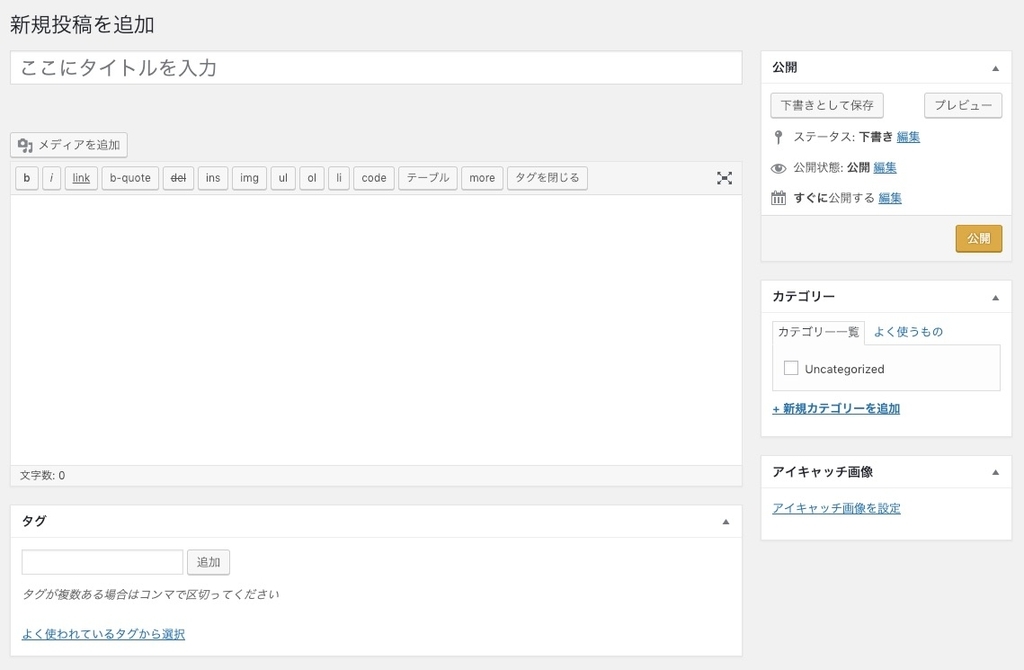Click the li quicktag button
The width and height of the screenshot is (1024, 670).
pos(338,178)
